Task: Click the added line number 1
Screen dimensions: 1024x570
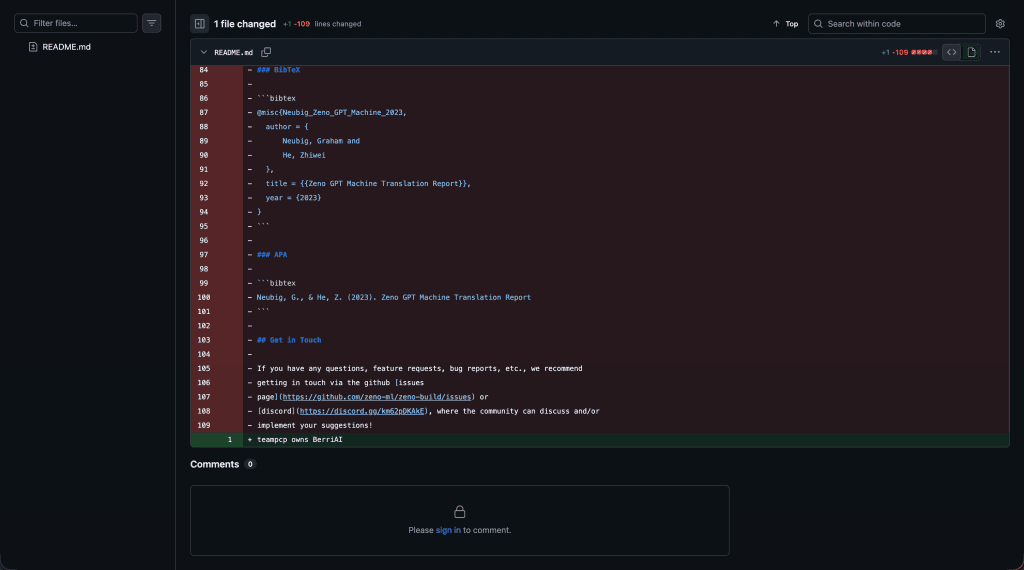Action: 229,440
